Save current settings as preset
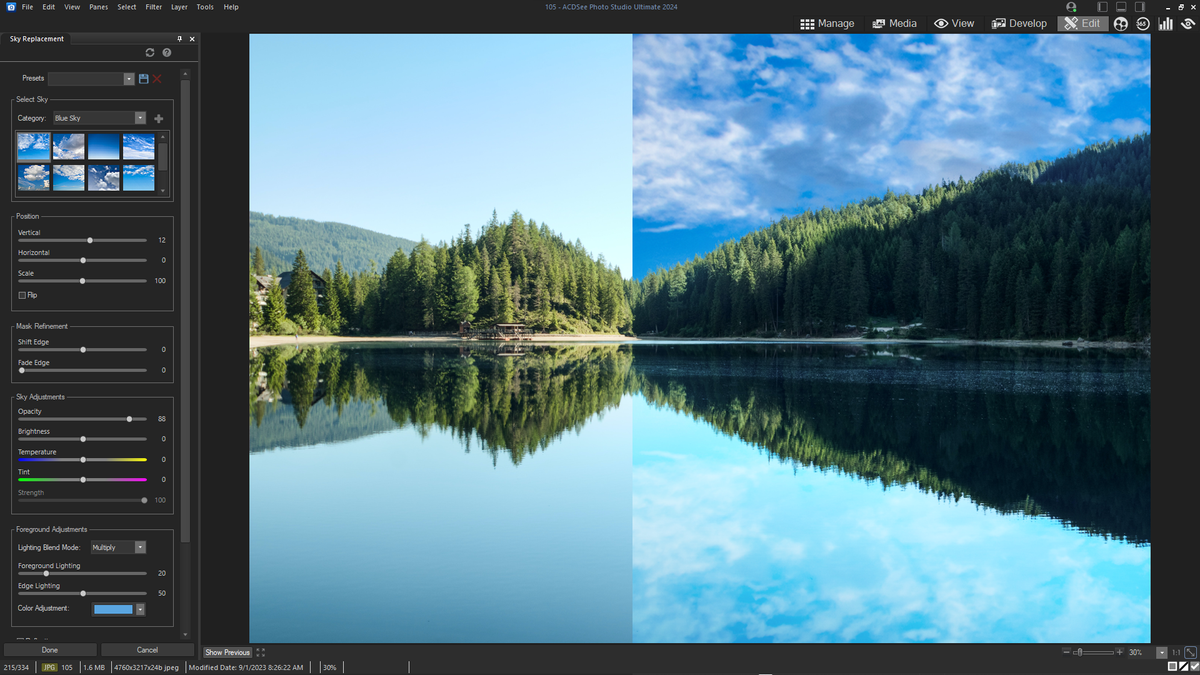This screenshot has width=1200, height=675. 144,78
